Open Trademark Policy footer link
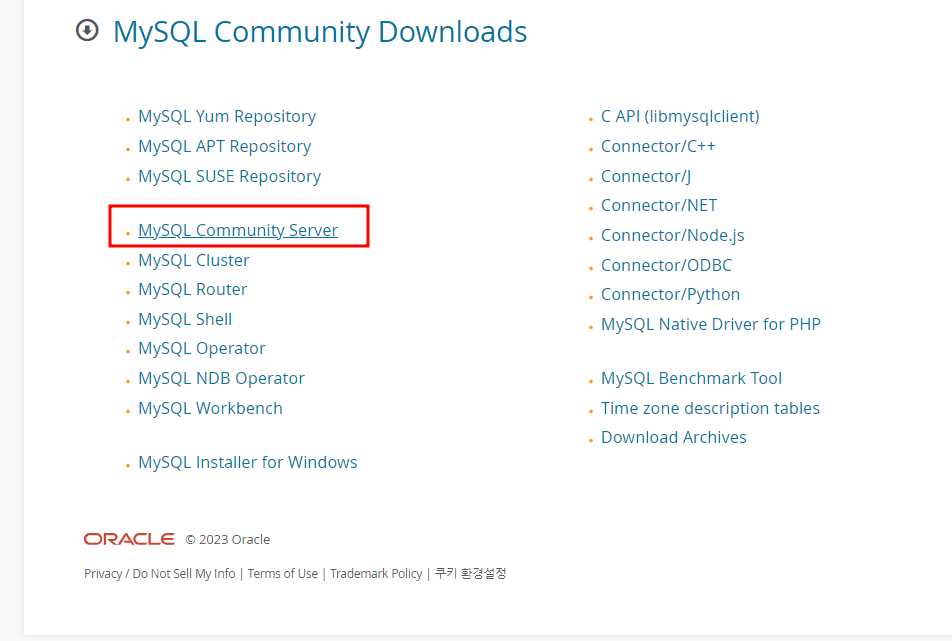The image size is (952, 641). [x=376, y=574]
